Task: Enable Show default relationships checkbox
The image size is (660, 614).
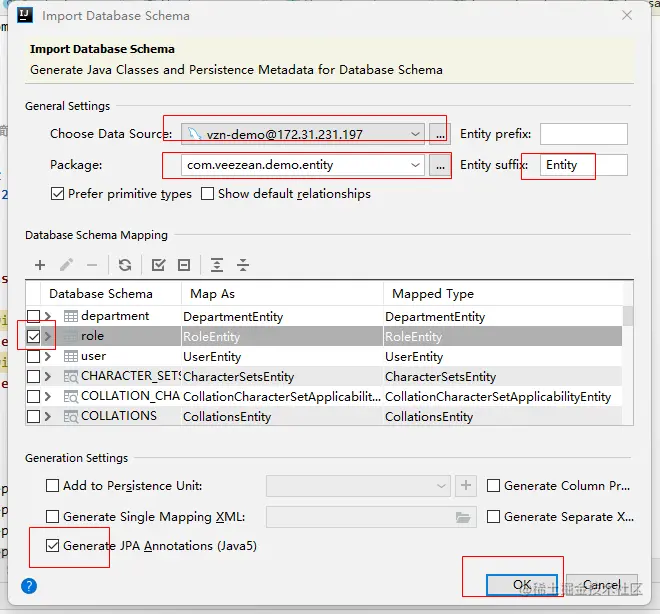Action: [x=207, y=194]
